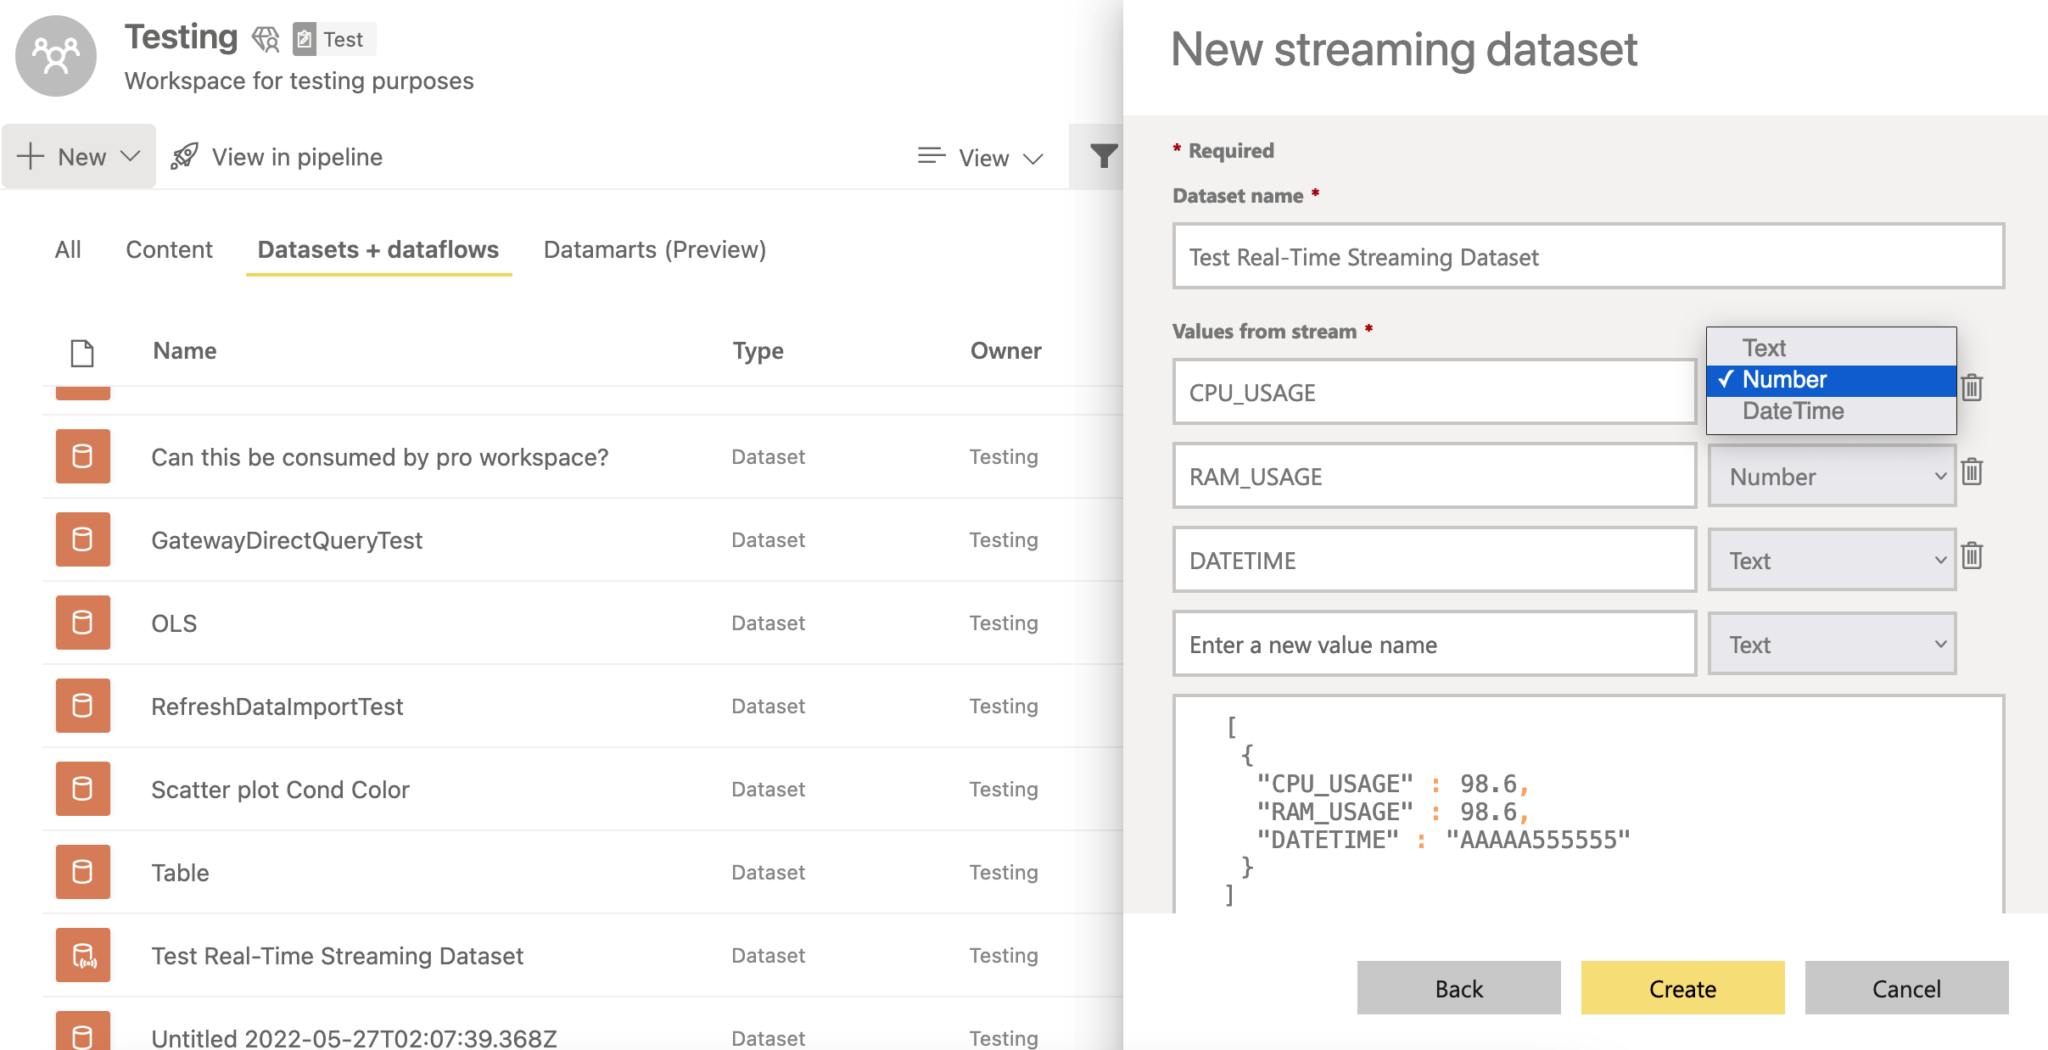Click the Test badge beside workspace title

tap(332, 39)
